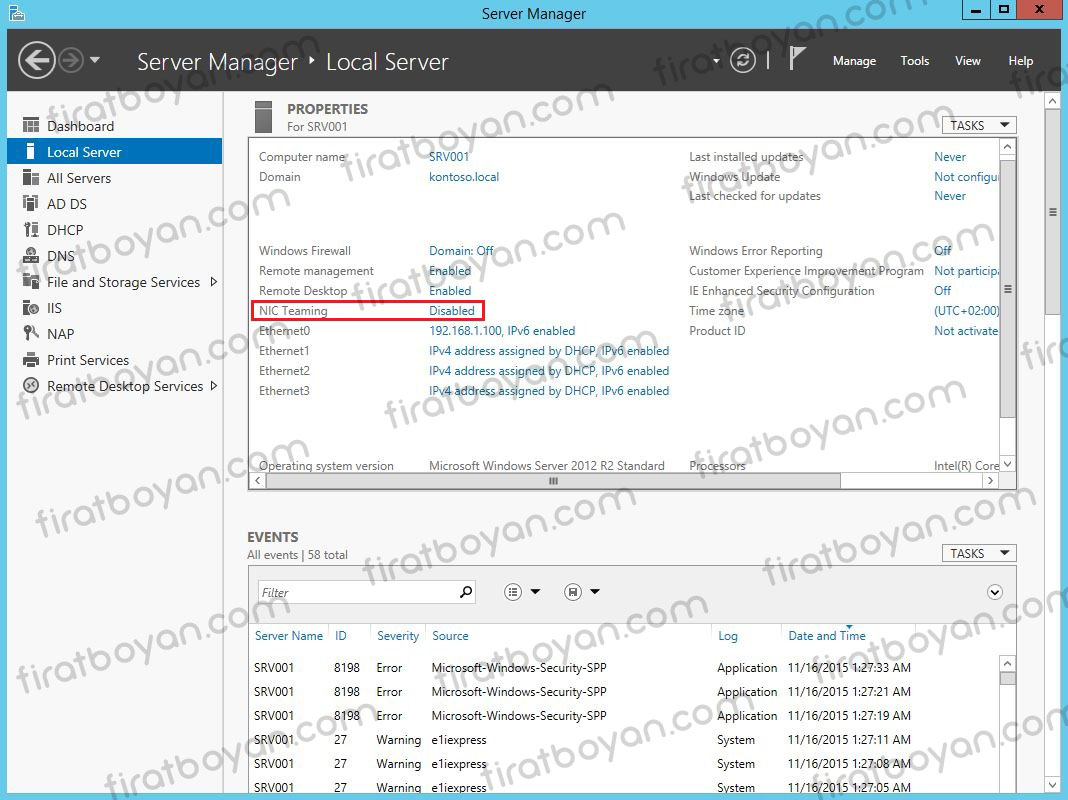Open the Tools menu

click(915, 61)
